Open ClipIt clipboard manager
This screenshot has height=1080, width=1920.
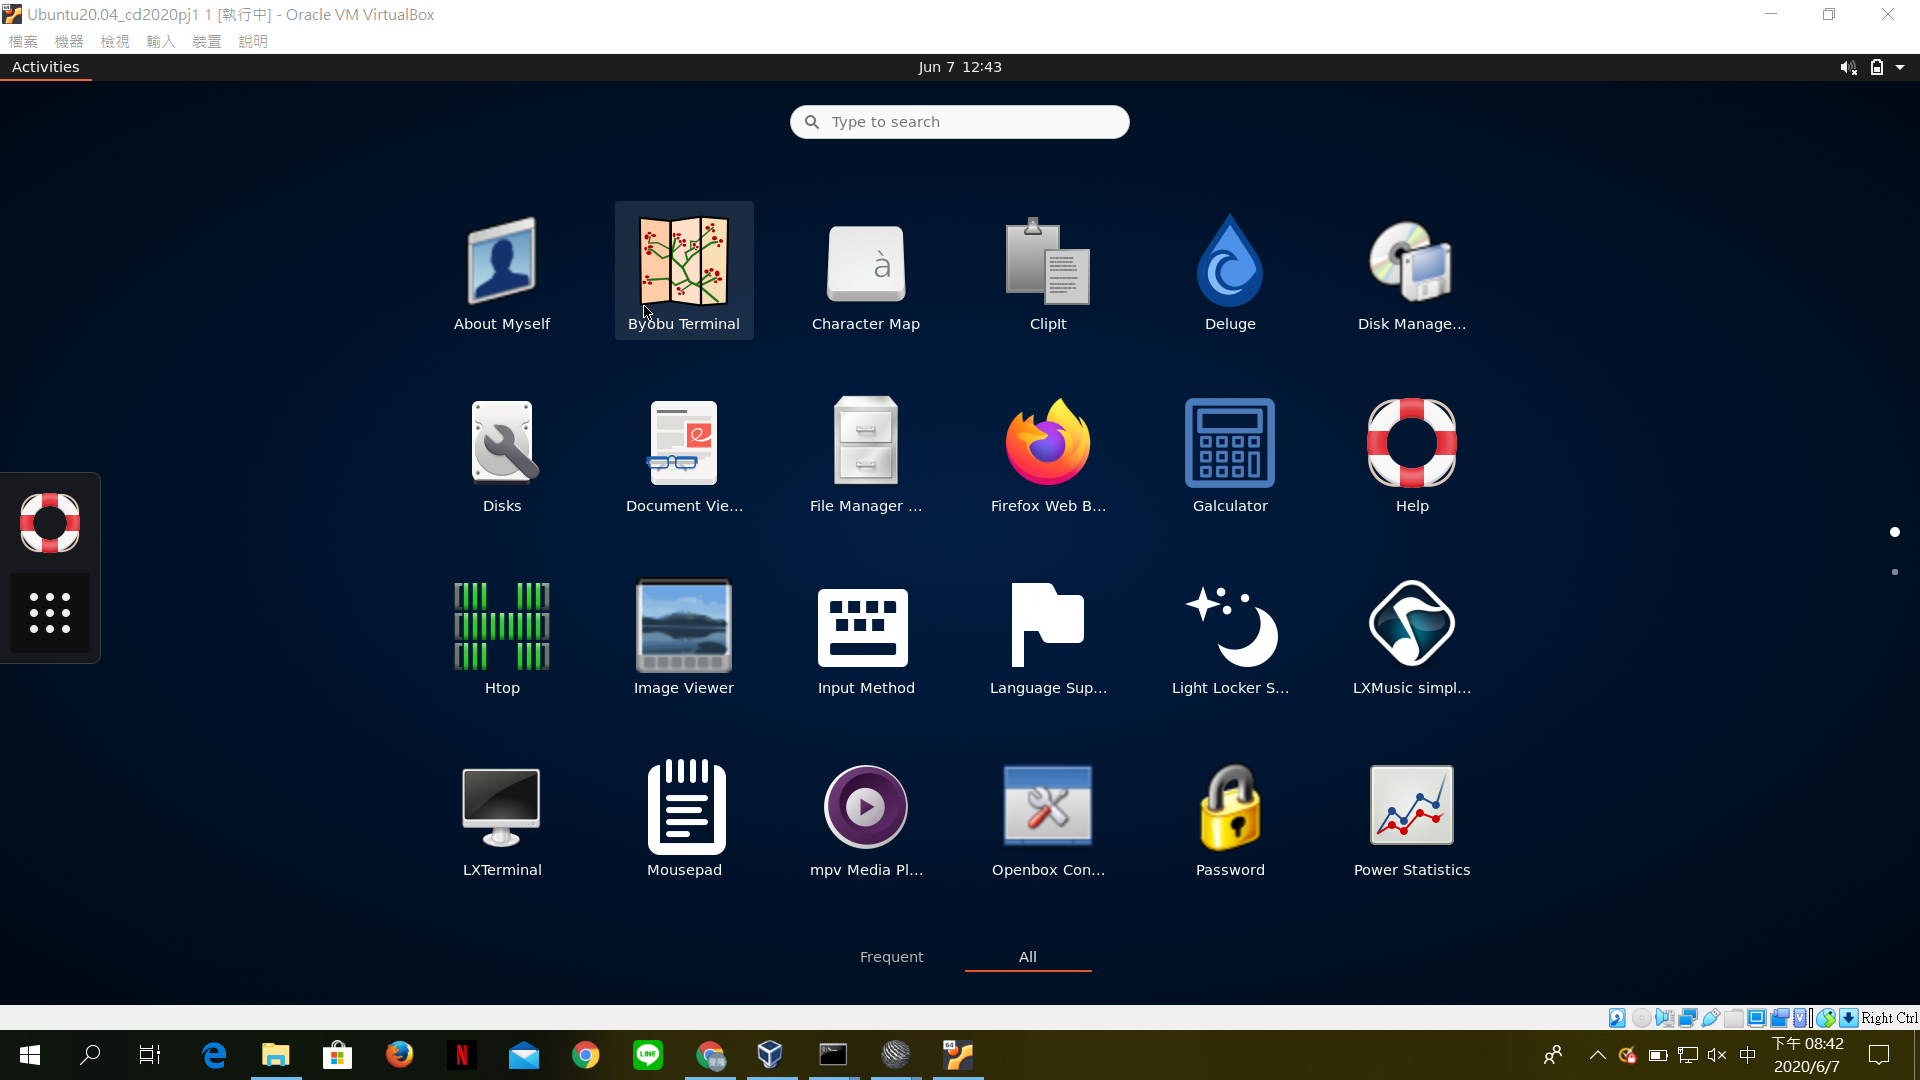point(1048,270)
